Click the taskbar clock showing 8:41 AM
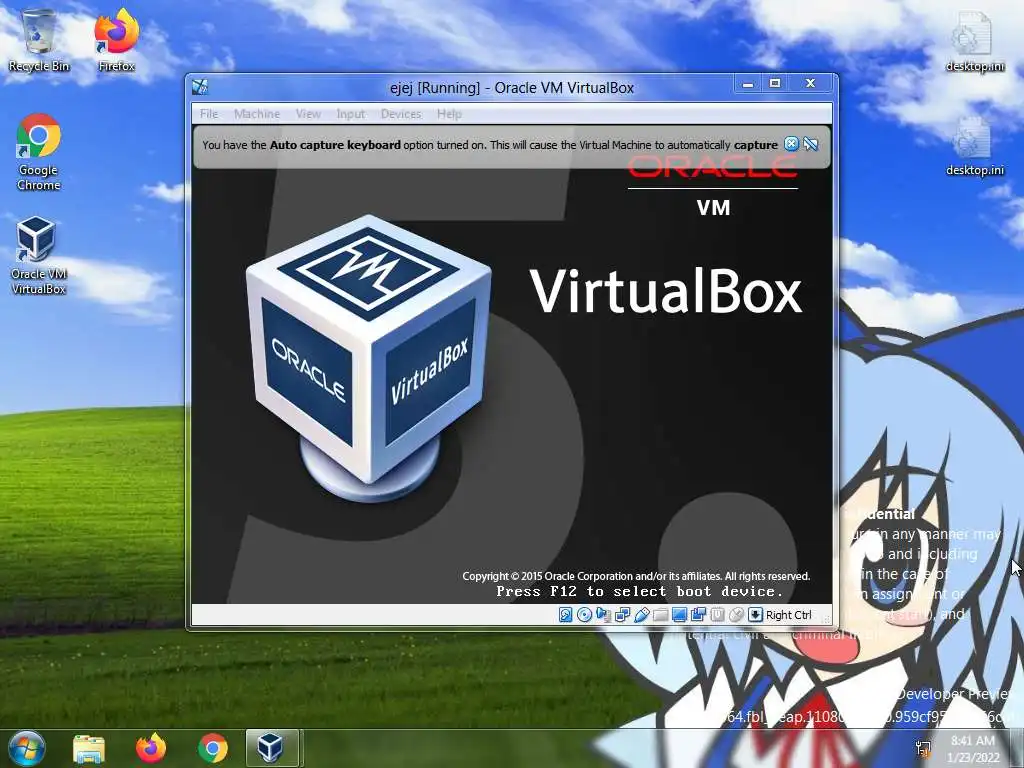The image size is (1024, 768). pyautogui.click(x=973, y=749)
